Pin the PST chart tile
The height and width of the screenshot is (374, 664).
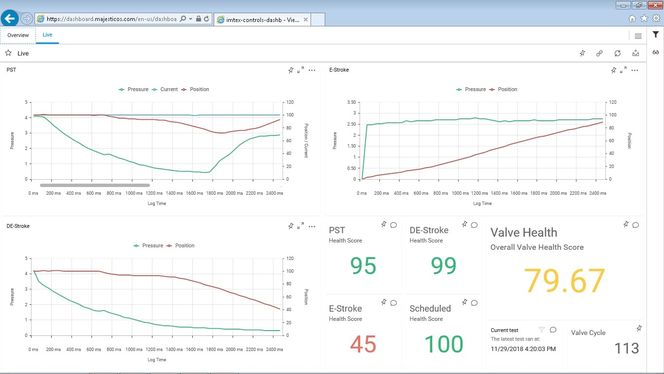click(290, 70)
